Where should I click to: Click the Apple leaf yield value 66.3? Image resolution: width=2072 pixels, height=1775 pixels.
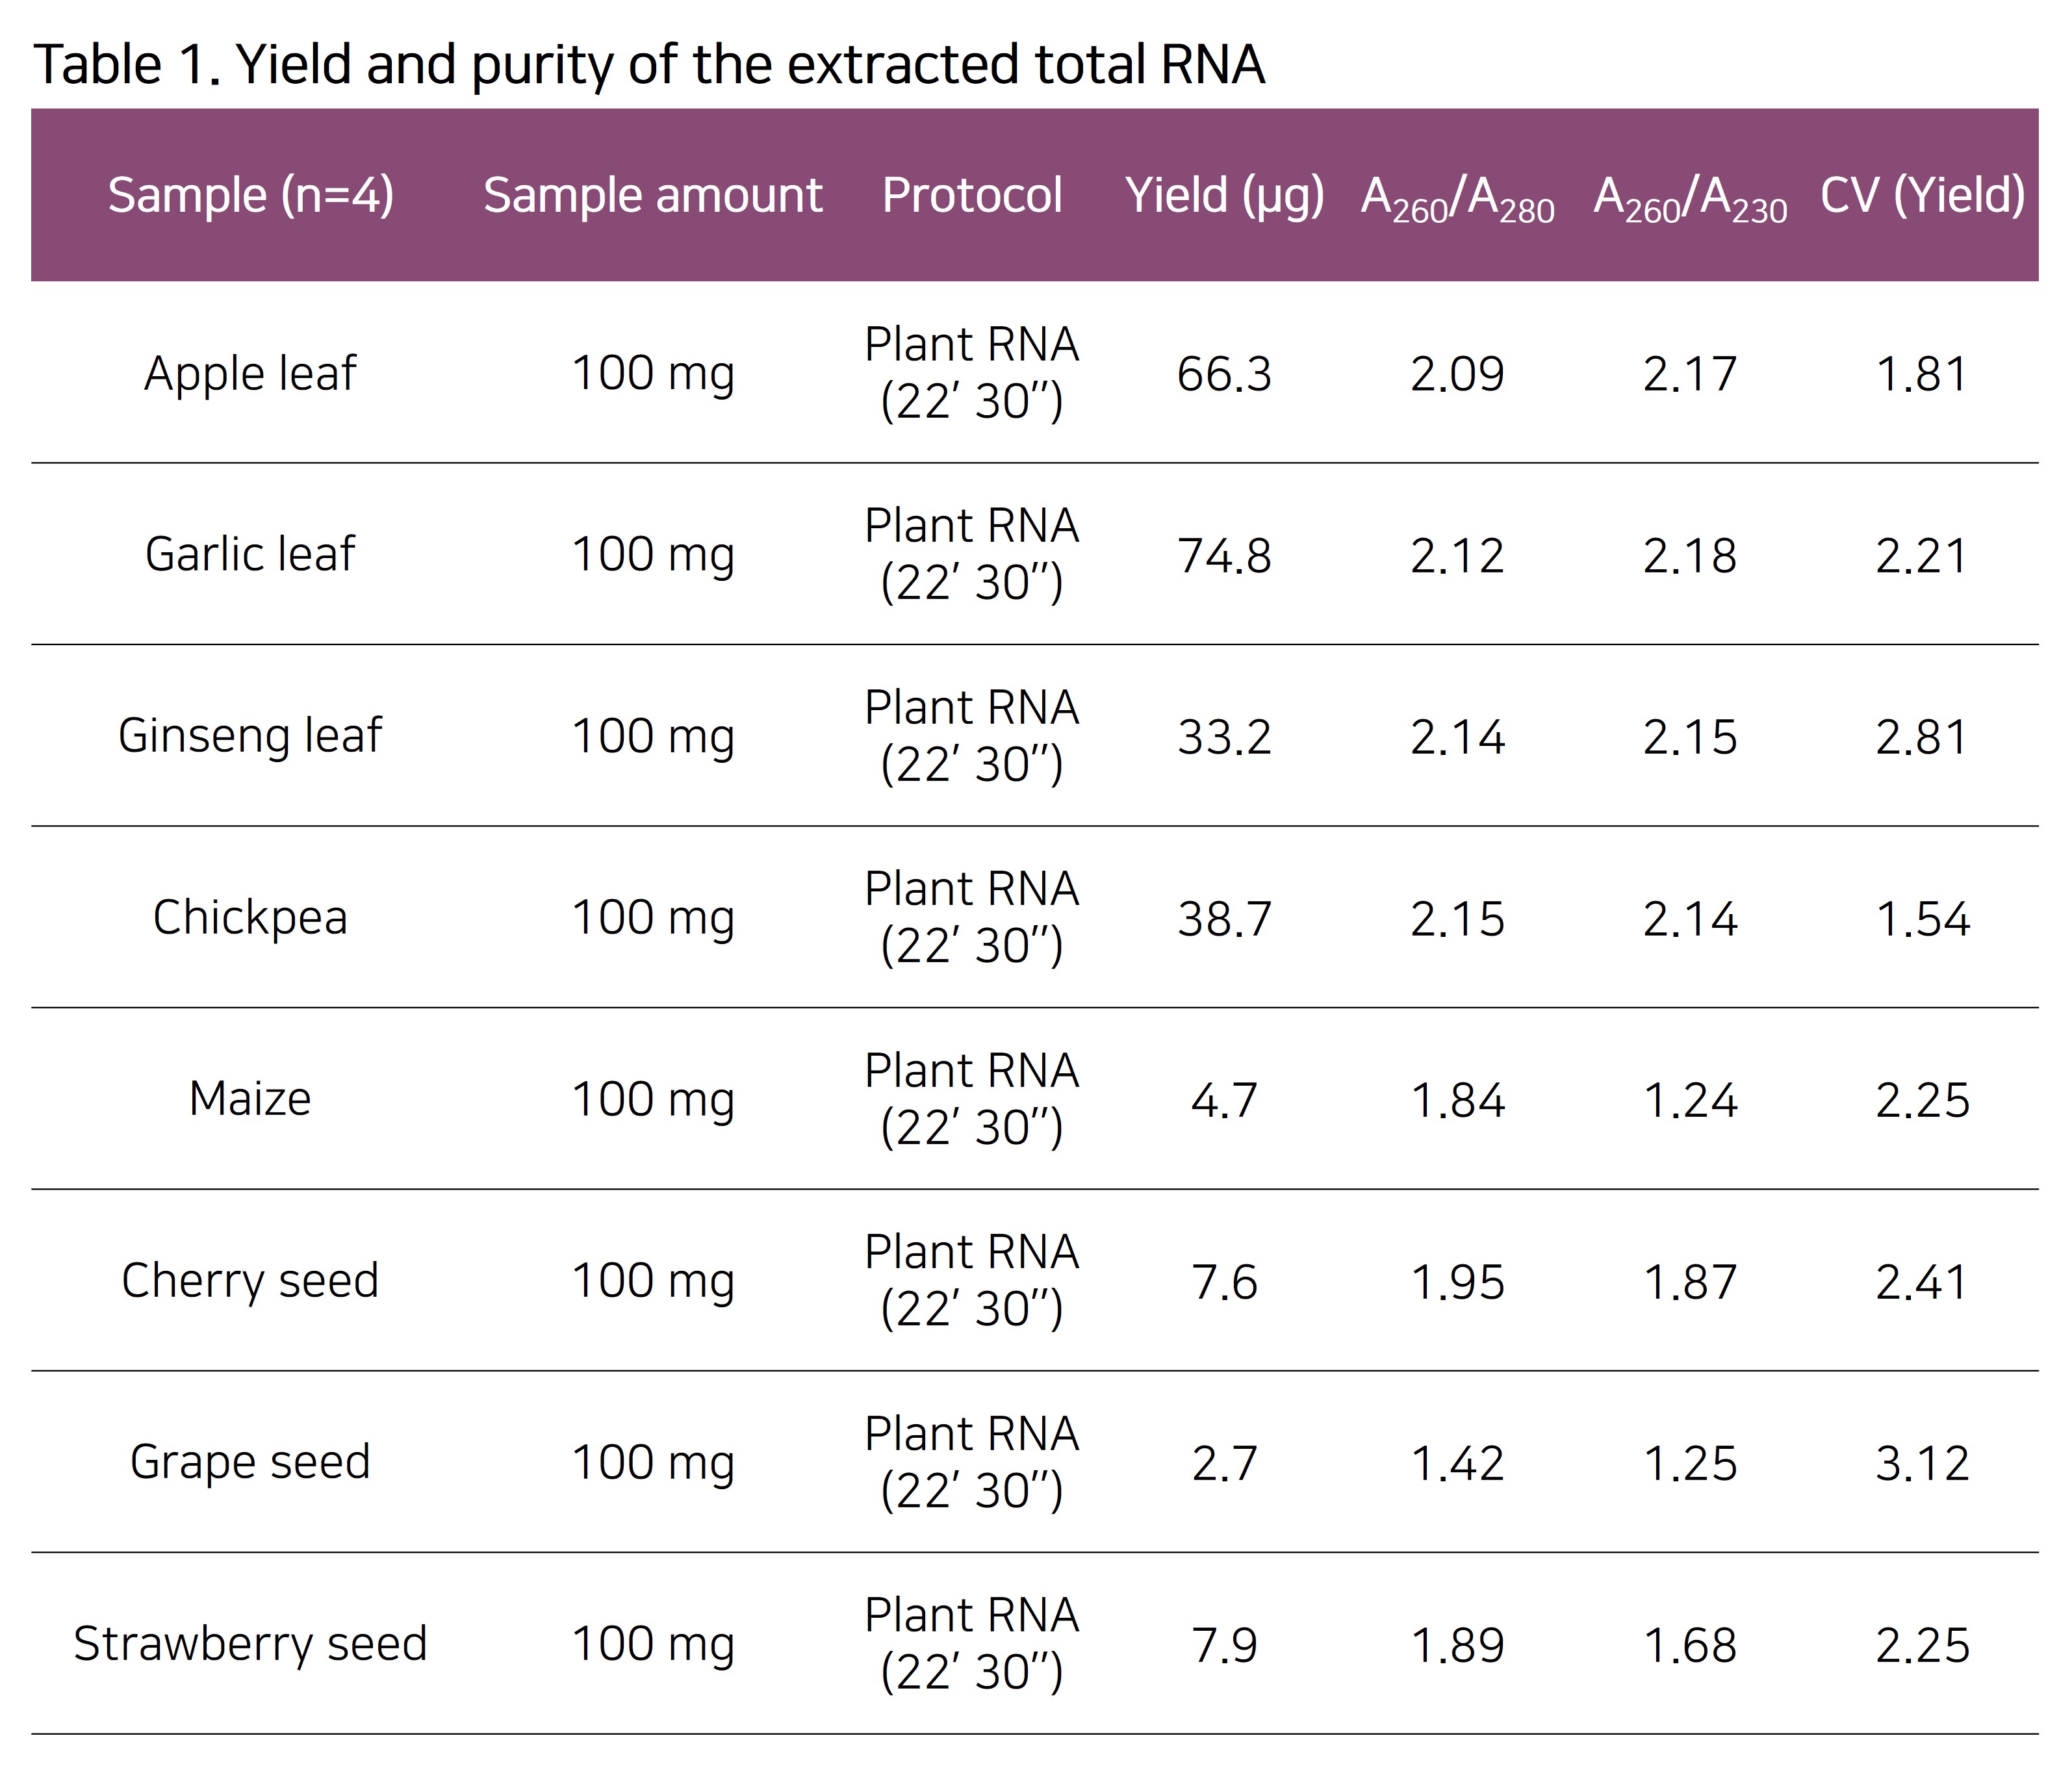click(x=1224, y=375)
